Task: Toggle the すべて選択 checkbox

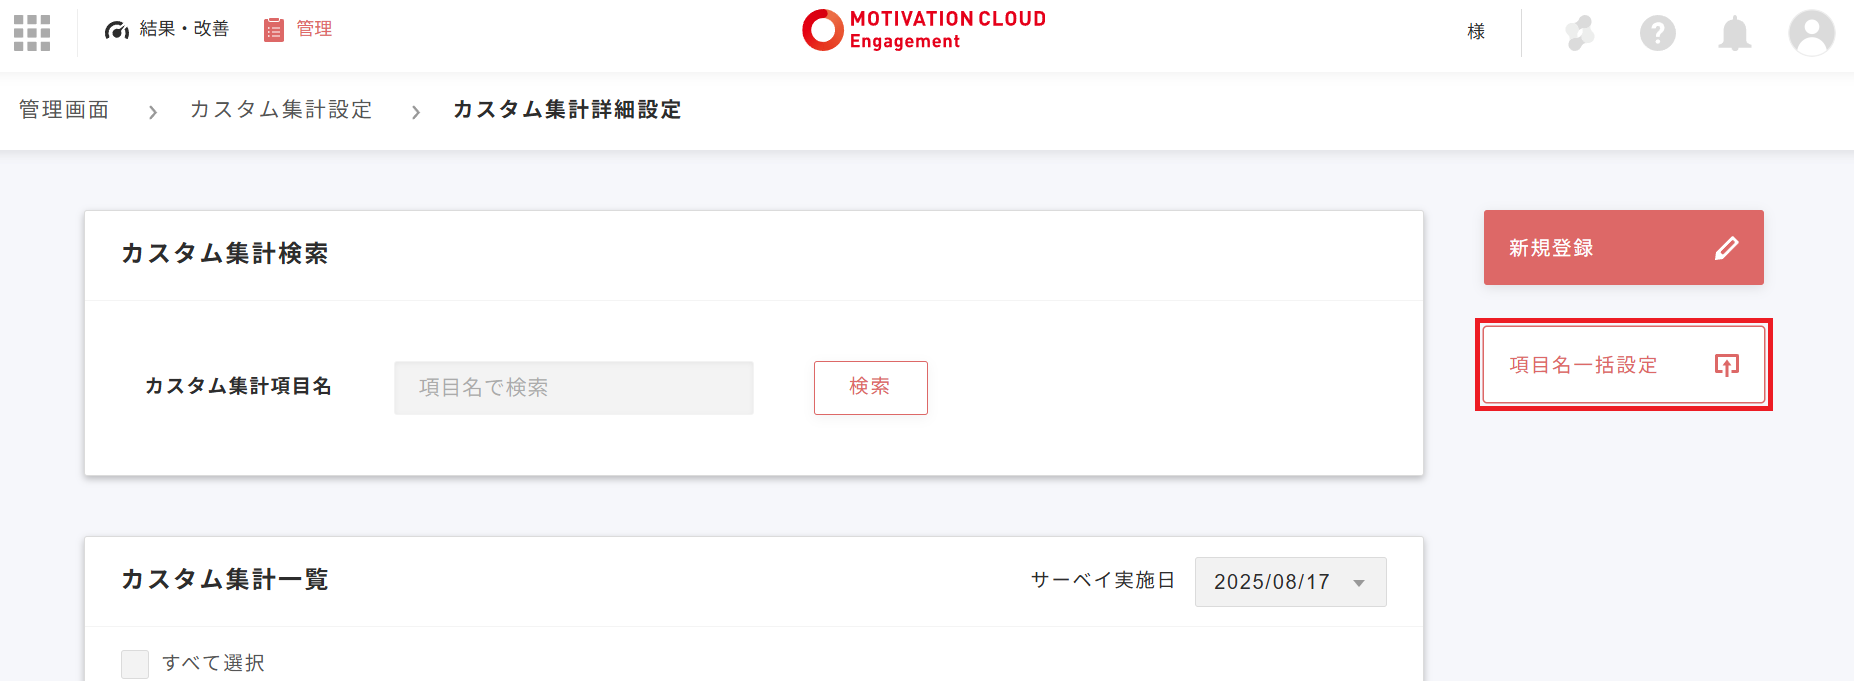Action: click(x=135, y=663)
